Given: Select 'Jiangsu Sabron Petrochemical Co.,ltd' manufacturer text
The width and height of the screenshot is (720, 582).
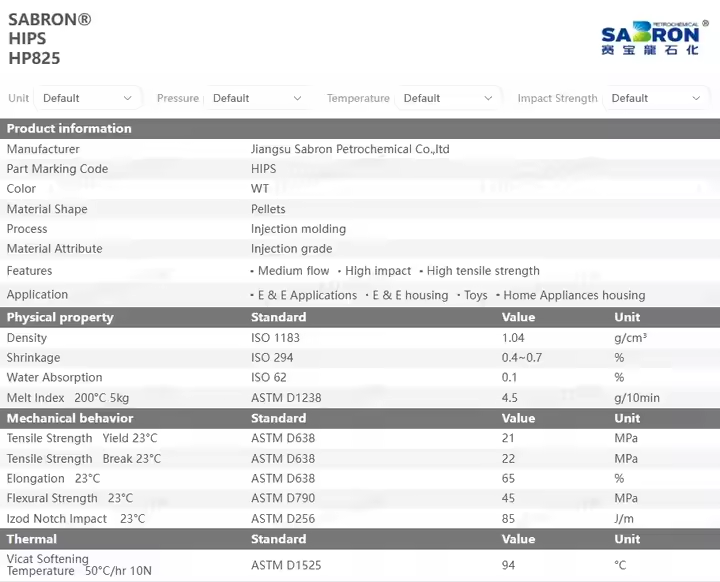Looking at the screenshot, I should tap(350, 149).
